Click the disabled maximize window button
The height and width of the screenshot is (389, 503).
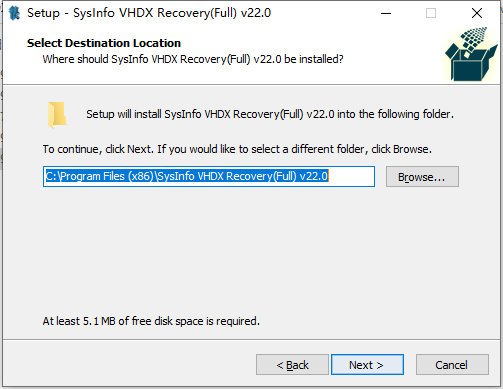click(x=431, y=13)
